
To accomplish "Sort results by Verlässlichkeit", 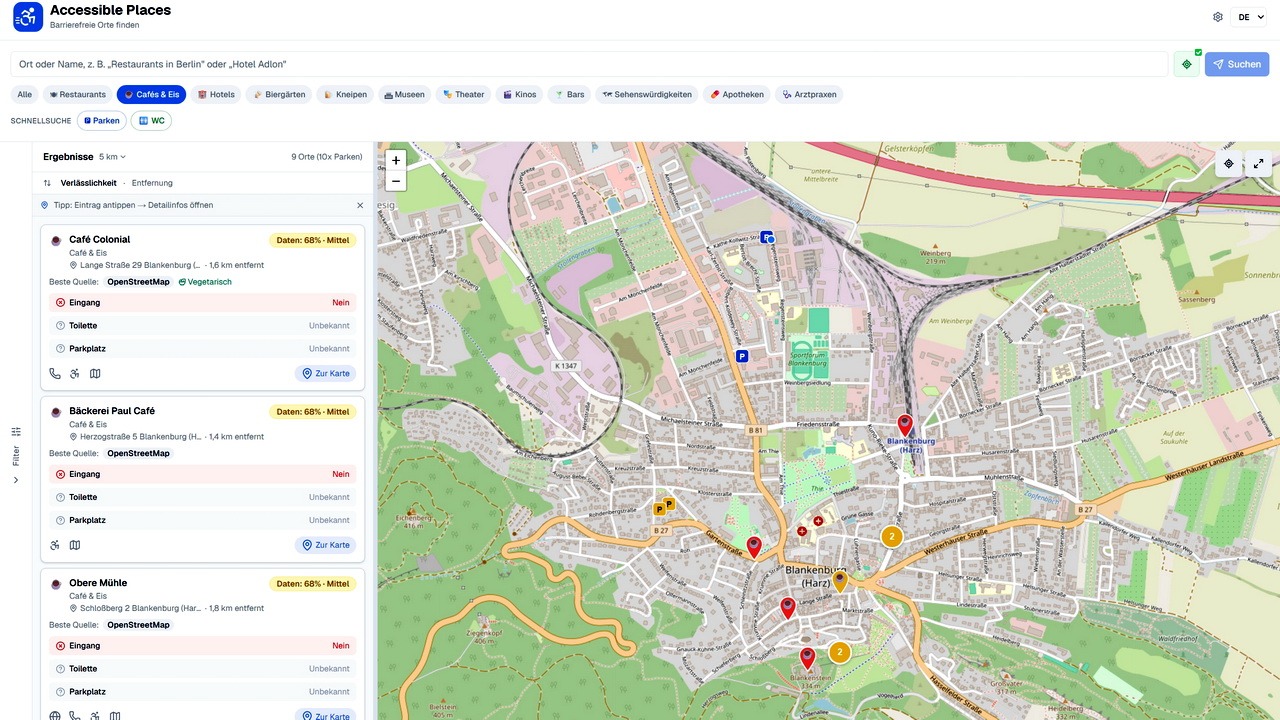I will tap(88, 183).
